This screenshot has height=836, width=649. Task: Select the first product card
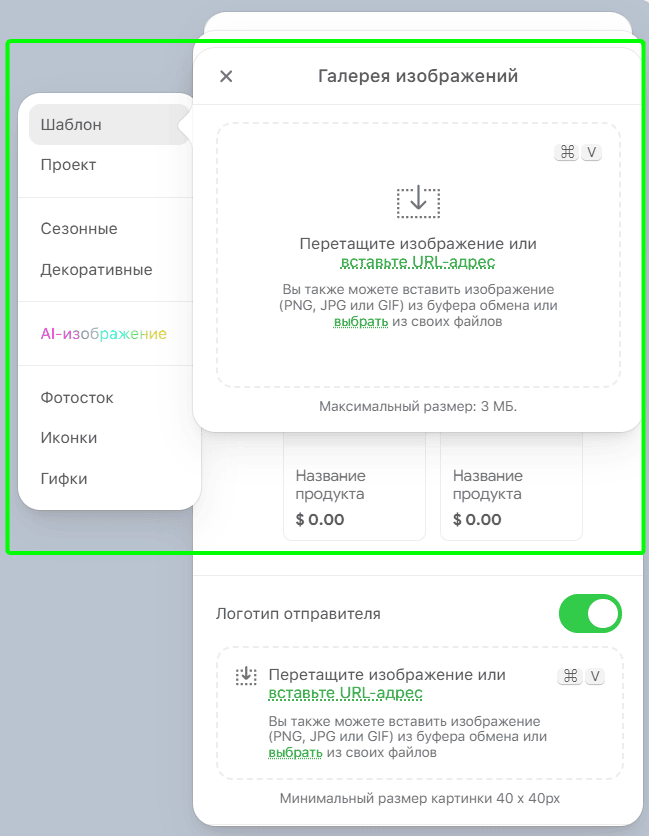[x=354, y=490]
